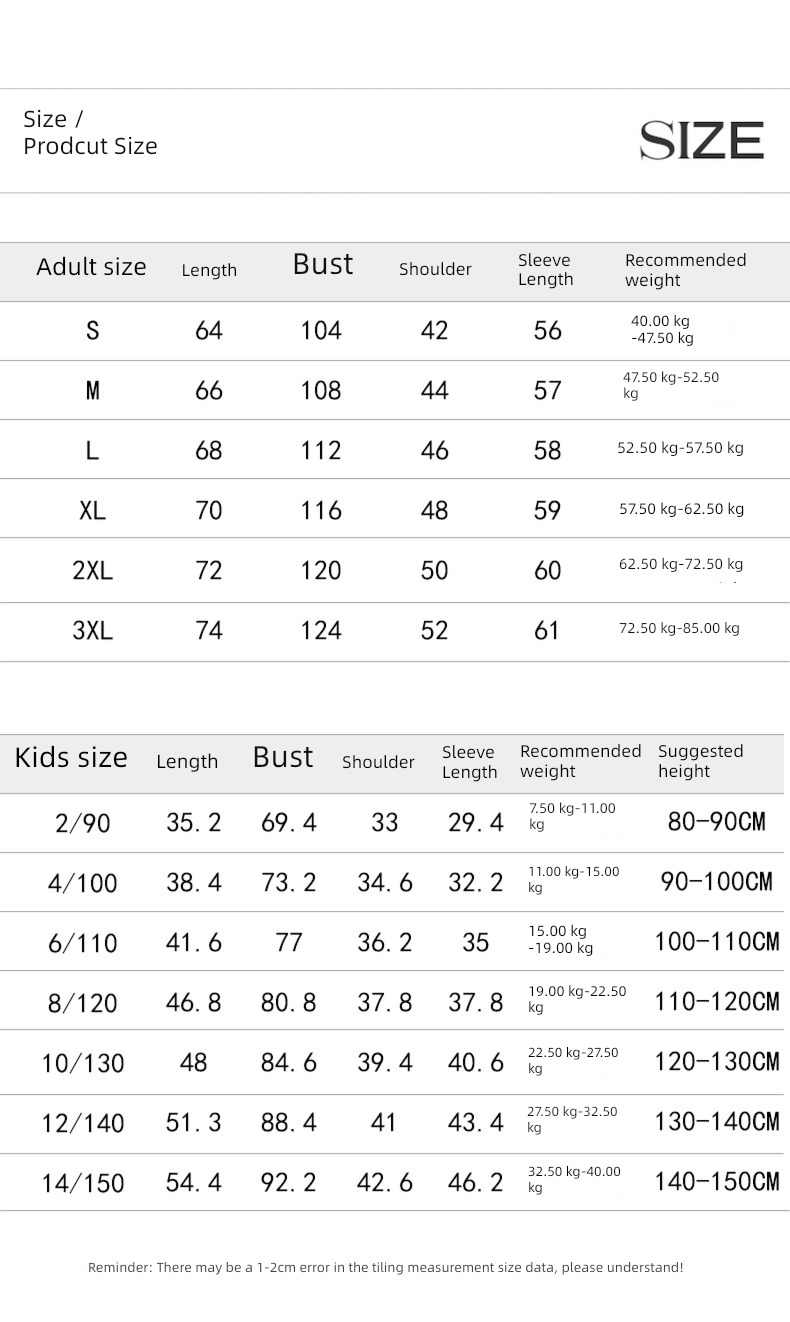Select bust value 84.6 in kids table
This screenshot has width=790, height=1322.
(289, 1062)
